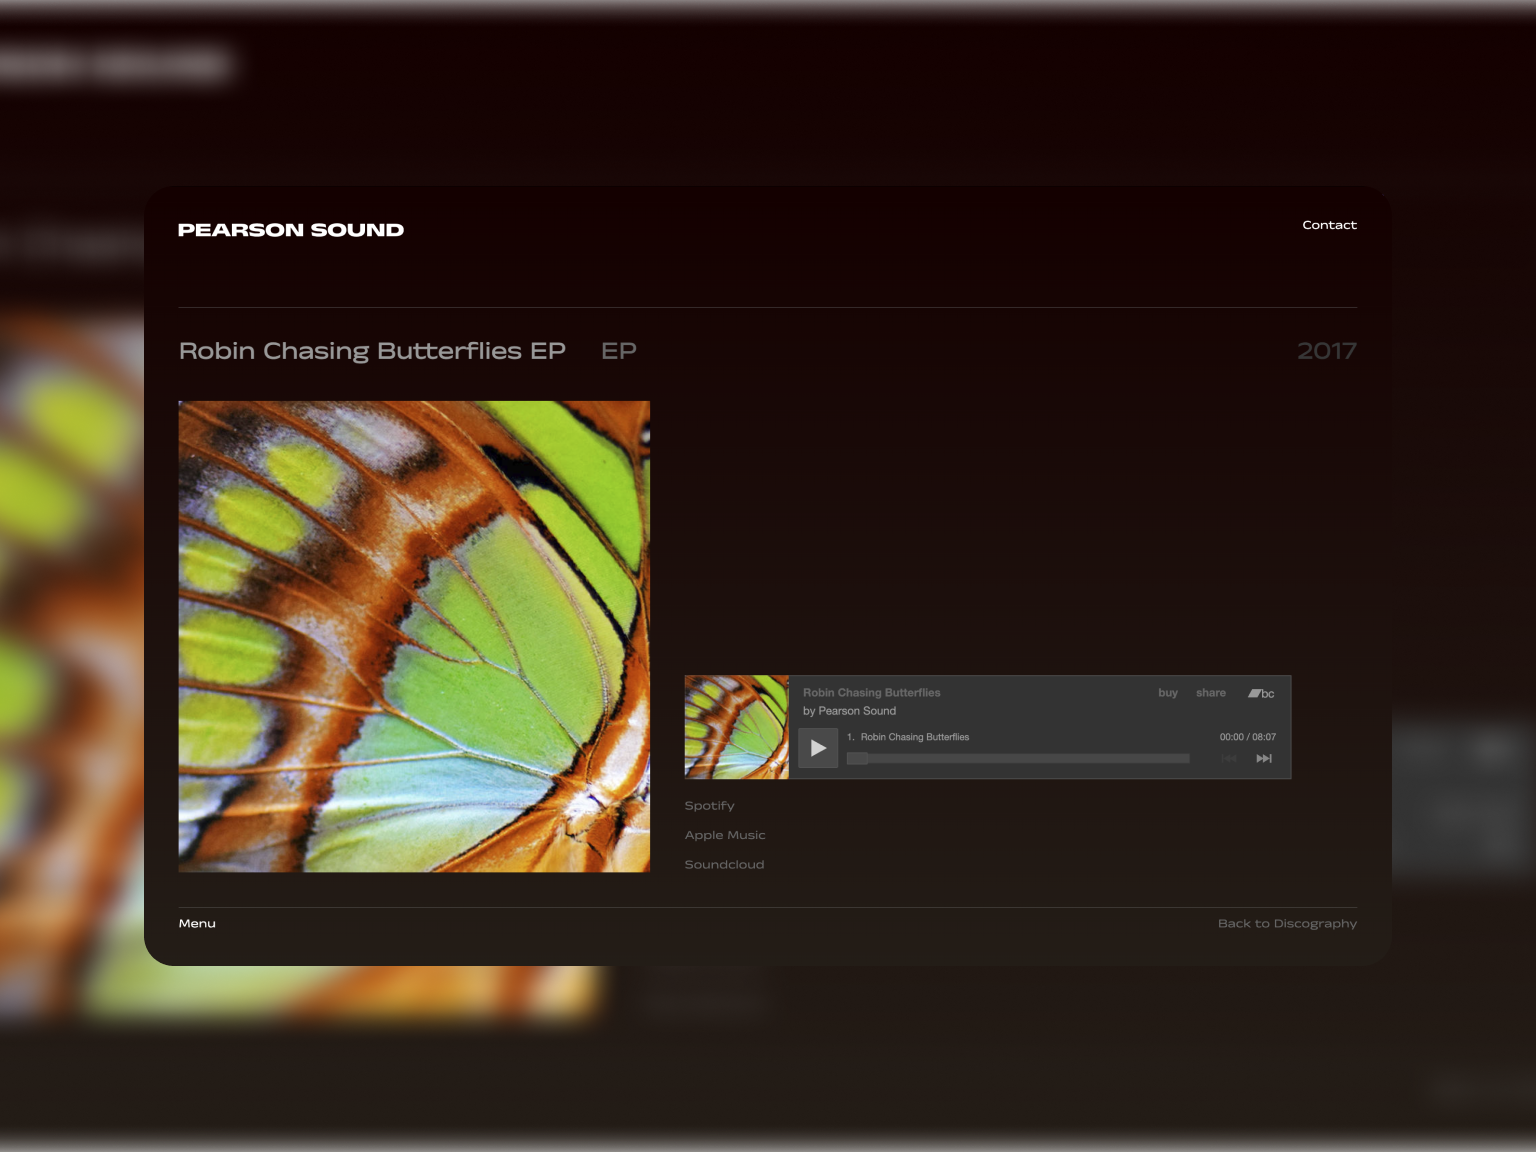Seek on the player progress bar

click(x=1018, y=759)
